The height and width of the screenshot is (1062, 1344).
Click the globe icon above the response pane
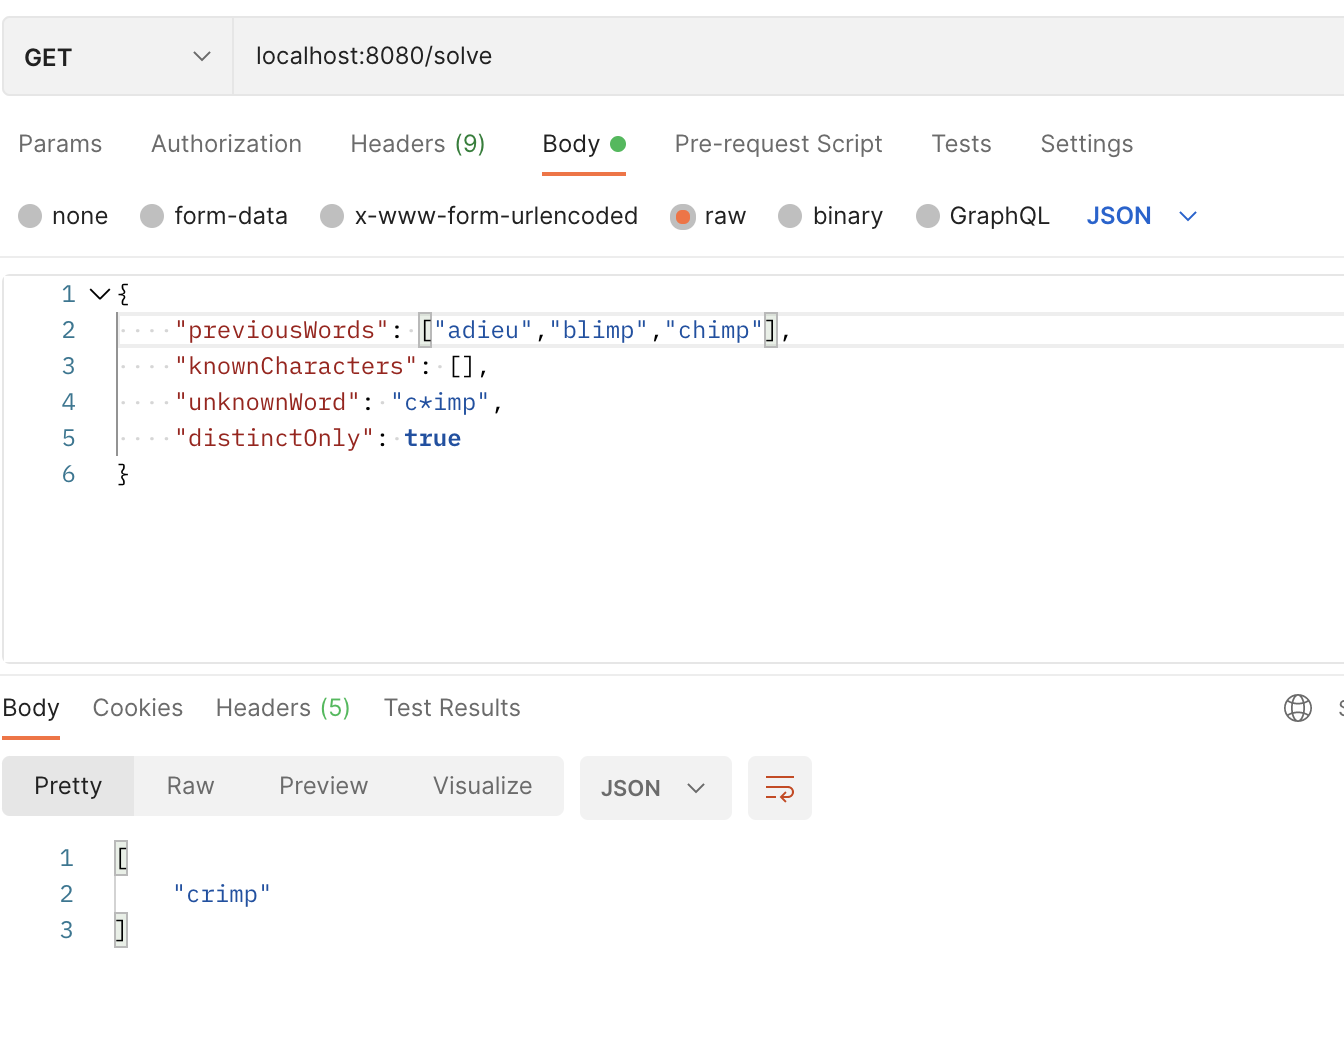click(1298, 707)
